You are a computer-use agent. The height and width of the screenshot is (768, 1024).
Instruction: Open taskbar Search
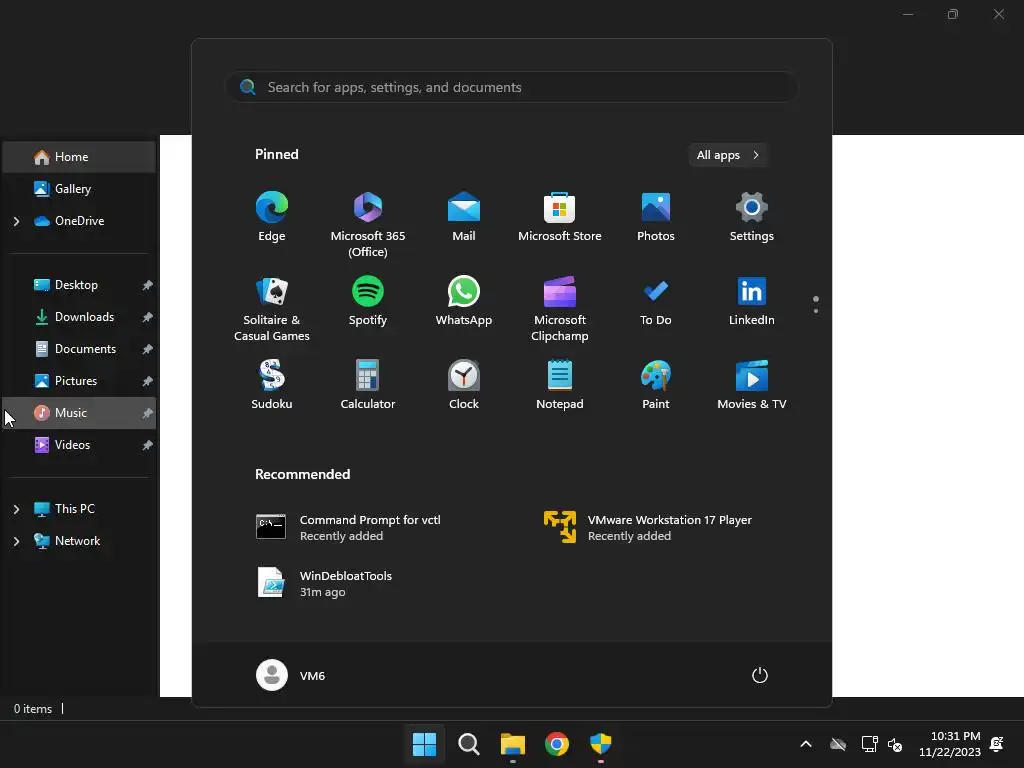click(468, 744)
